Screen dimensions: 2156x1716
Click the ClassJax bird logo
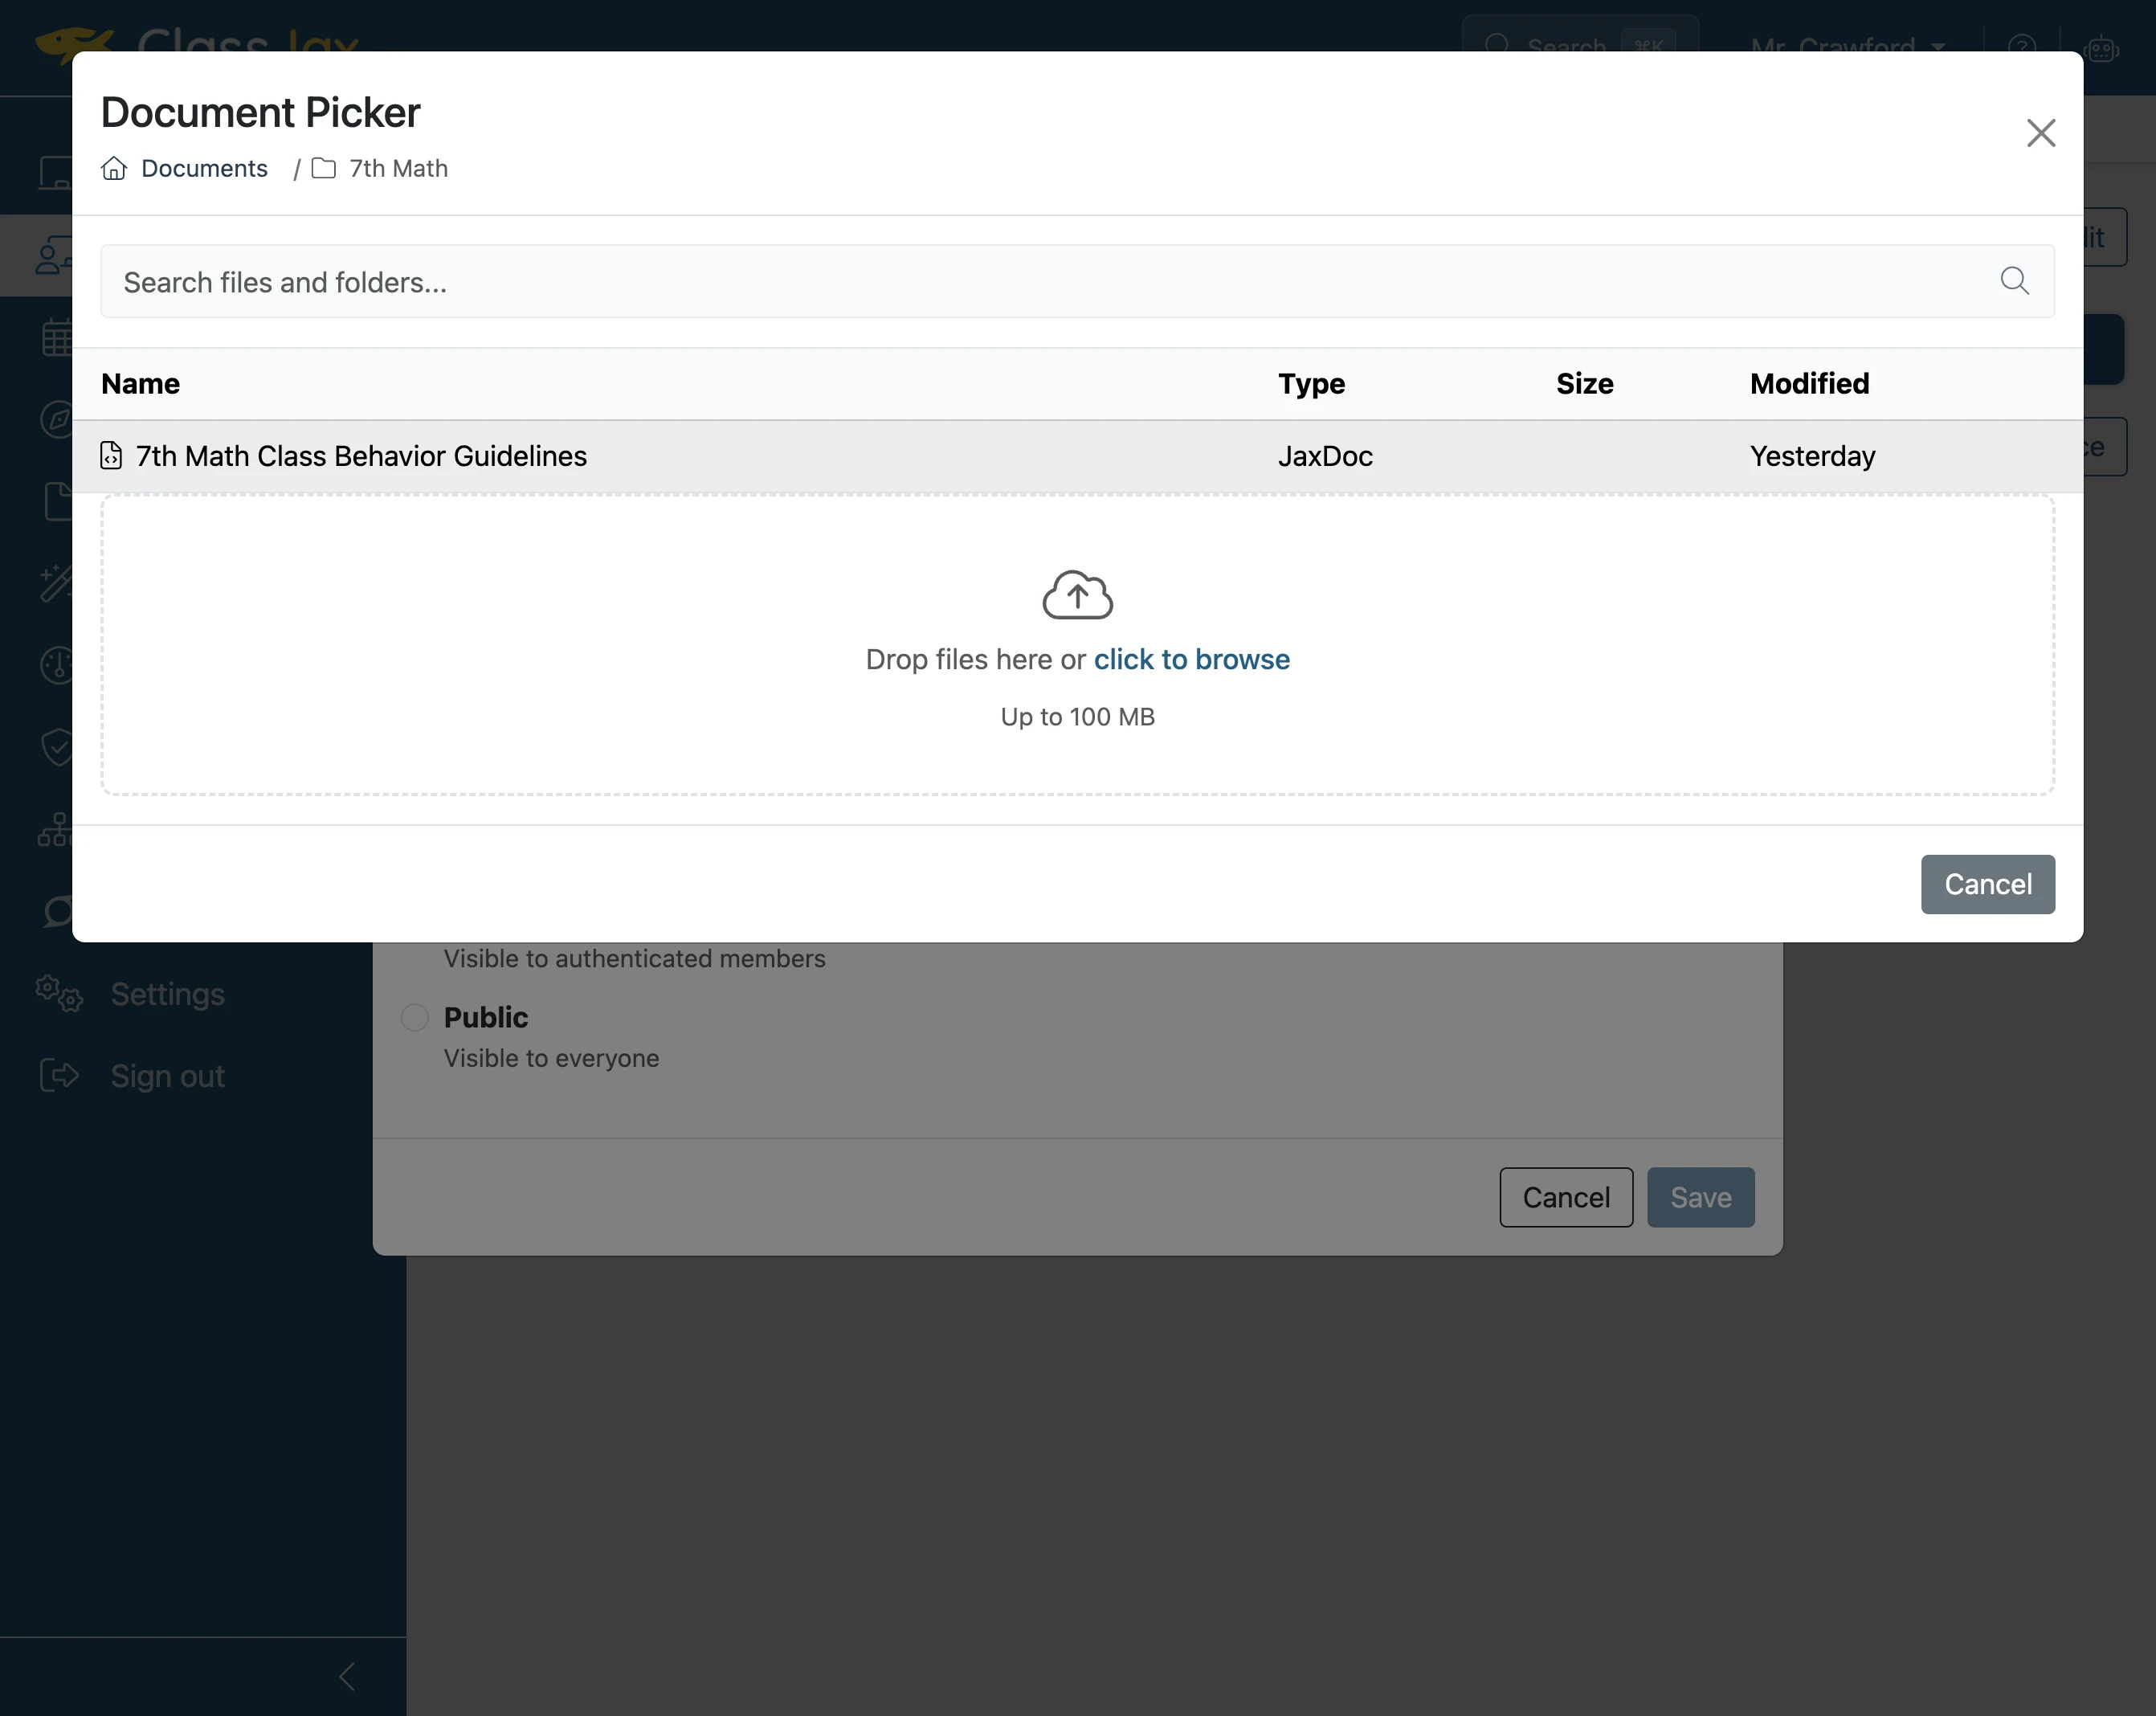pyautogui.click(x=73, y=42)
